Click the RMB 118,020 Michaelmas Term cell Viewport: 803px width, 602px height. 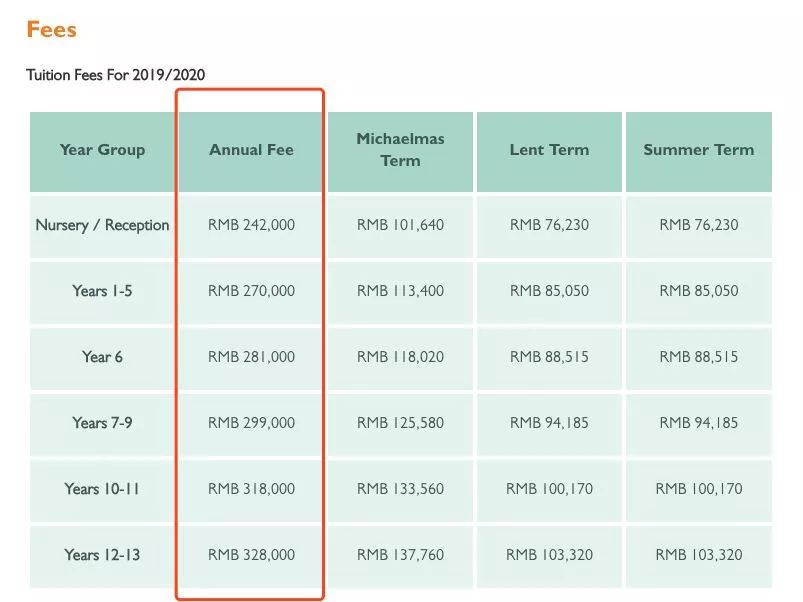pyautogui.click(x=400, y=357)
